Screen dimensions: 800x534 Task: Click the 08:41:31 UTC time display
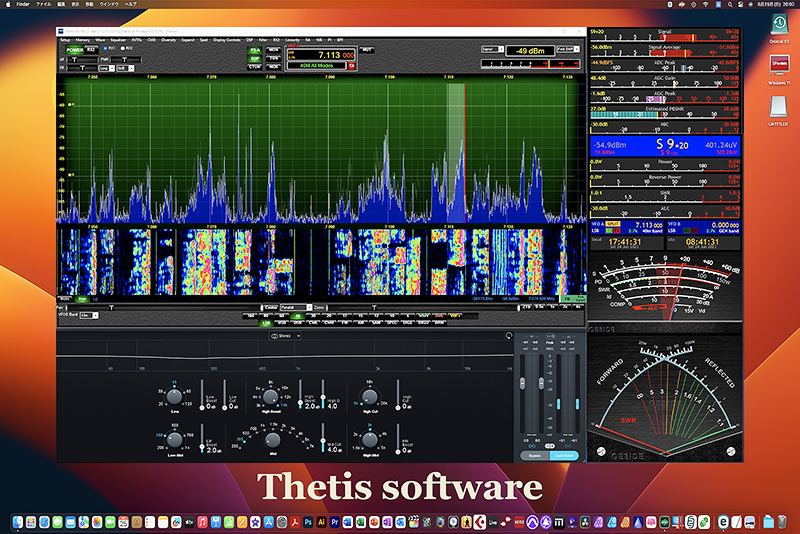pyautogui.click(x=702, y=242)
